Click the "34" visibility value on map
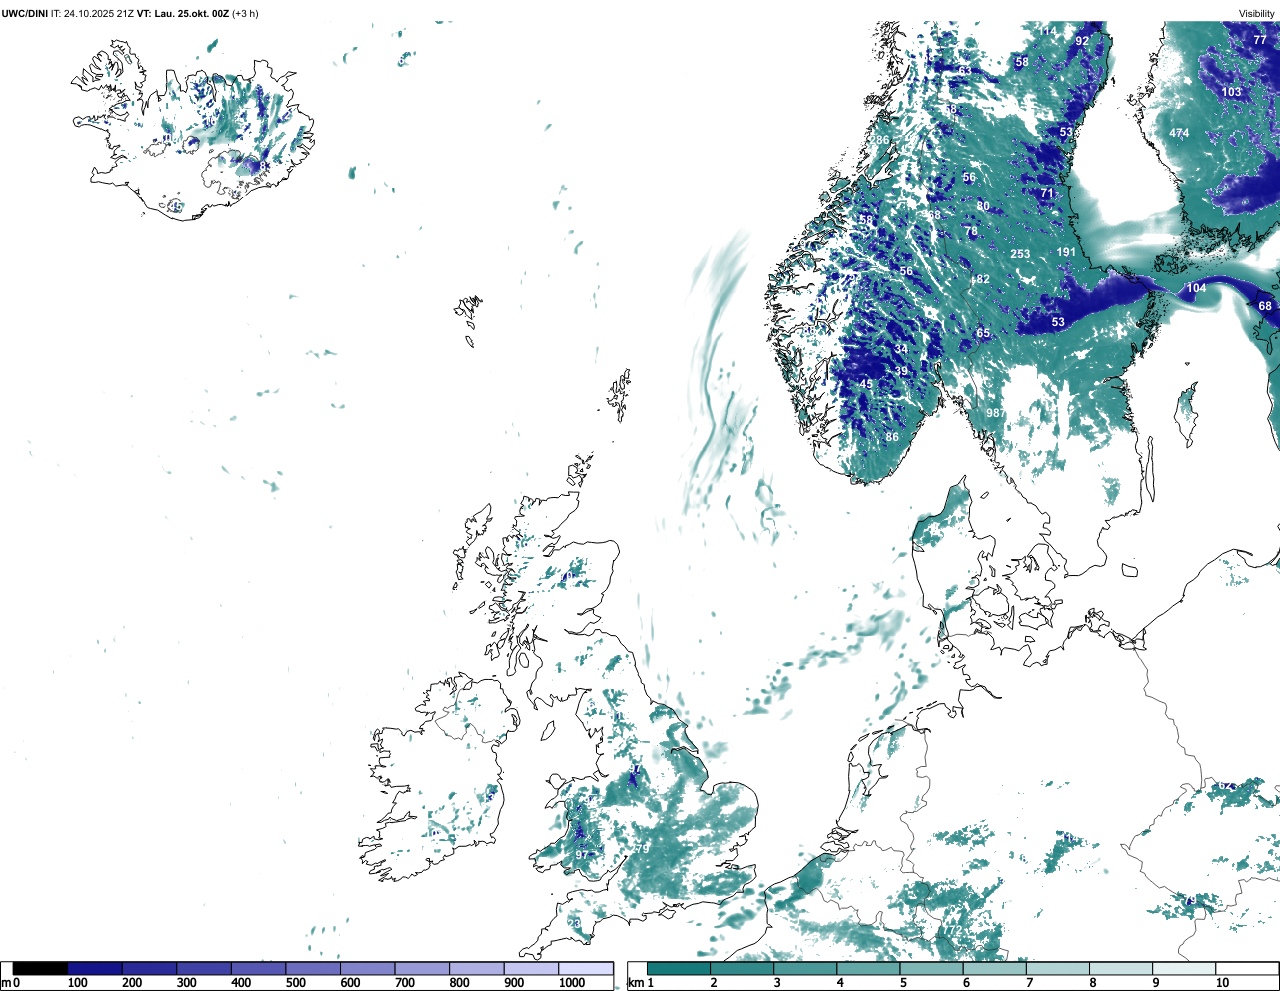This screenshot has height=991, width=1280. (901, 349)
